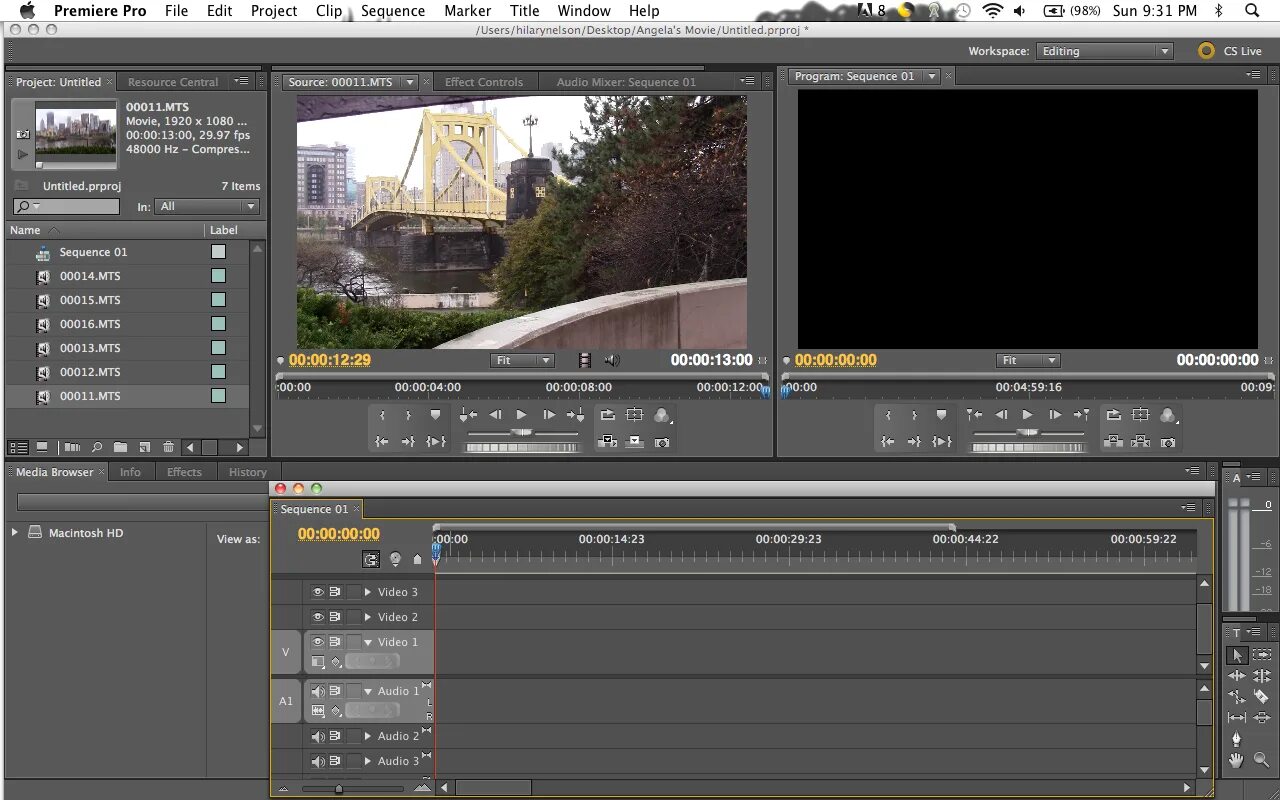Click the label color swatch for 00015.MTS
The height and width of the screenshot is (800, 1280).
(218, 300)
